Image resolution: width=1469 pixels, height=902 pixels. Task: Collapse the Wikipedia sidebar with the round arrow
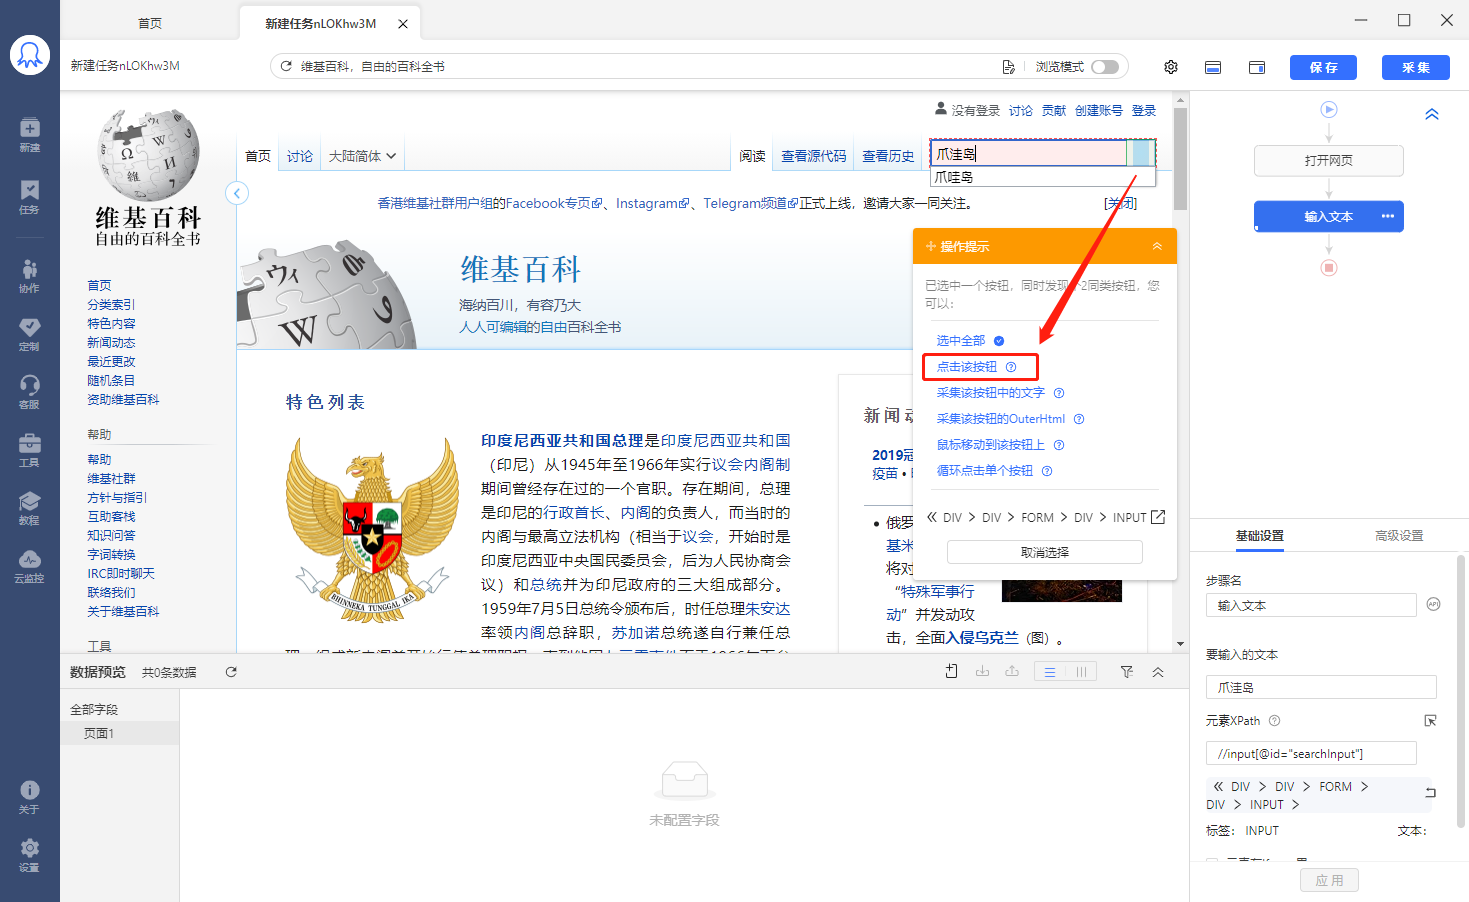[237, 193]
